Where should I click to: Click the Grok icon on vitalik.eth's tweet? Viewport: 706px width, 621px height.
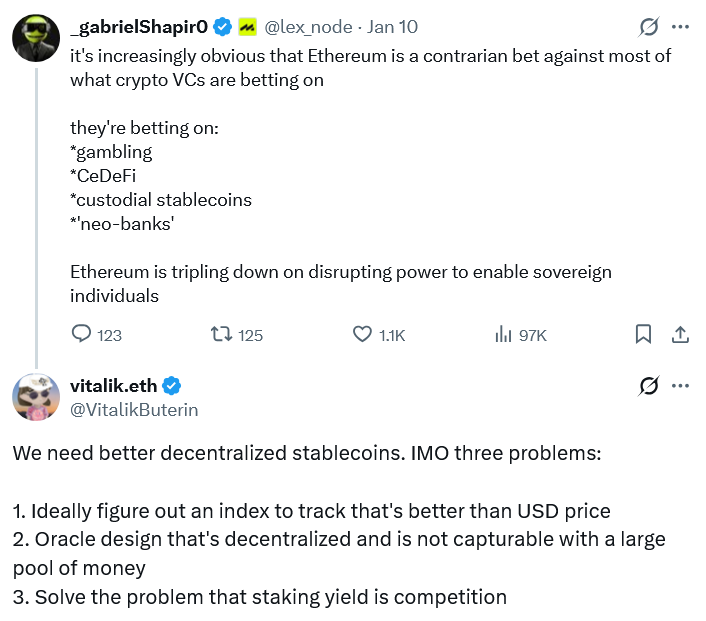point(648,385)
